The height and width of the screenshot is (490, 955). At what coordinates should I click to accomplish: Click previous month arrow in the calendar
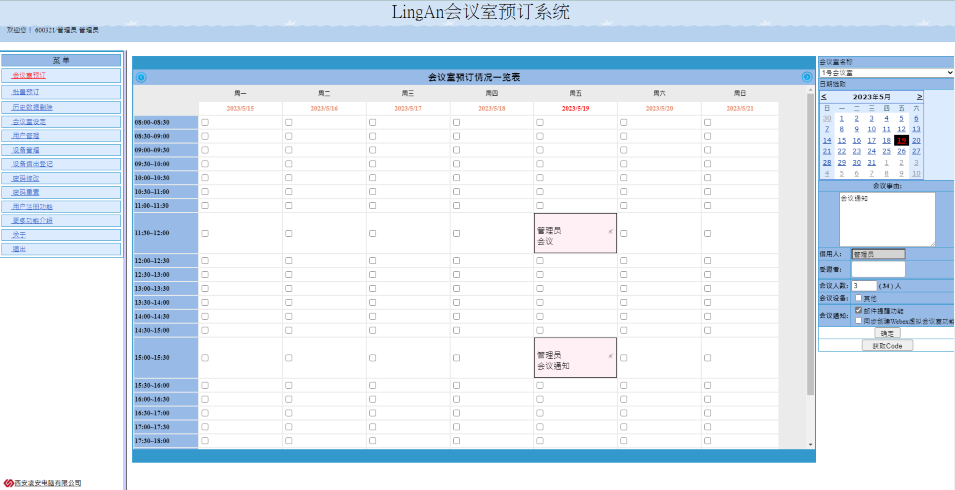[x=824, y=96]
